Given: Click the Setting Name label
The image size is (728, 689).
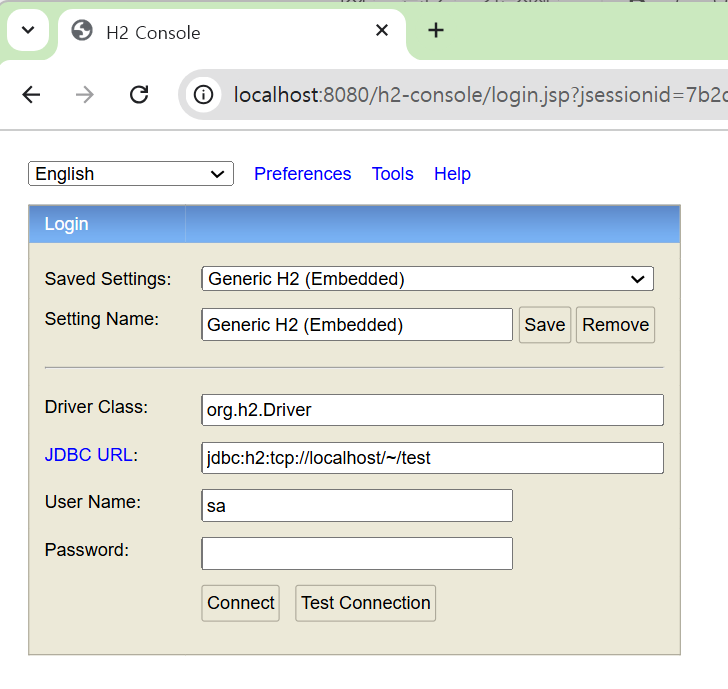Looking at the screenshot, I should tap(102, 319).
